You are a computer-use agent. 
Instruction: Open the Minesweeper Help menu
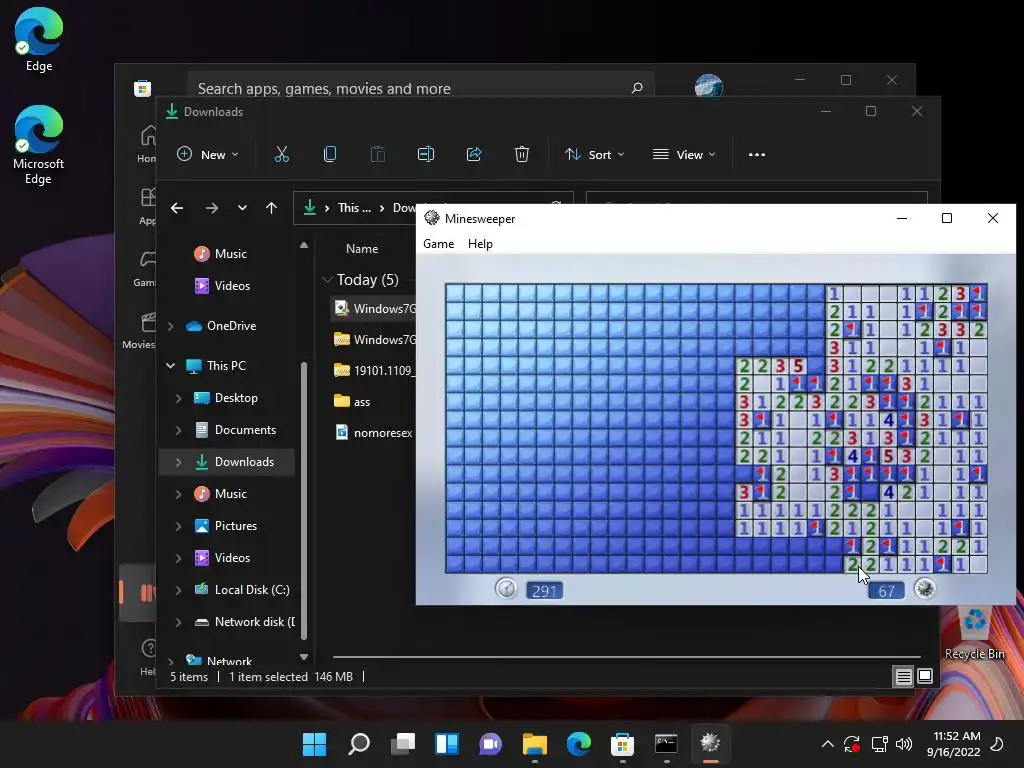point(480,244)
